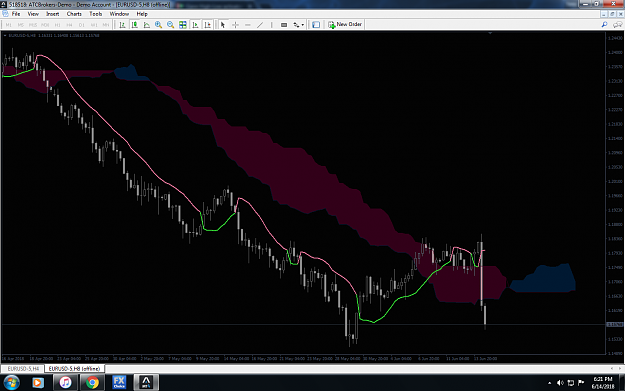Image resolution: width=625 pixels, height=391 pixels.
Task: Switch to bar chart display
Action: click(x=122, y=25)
